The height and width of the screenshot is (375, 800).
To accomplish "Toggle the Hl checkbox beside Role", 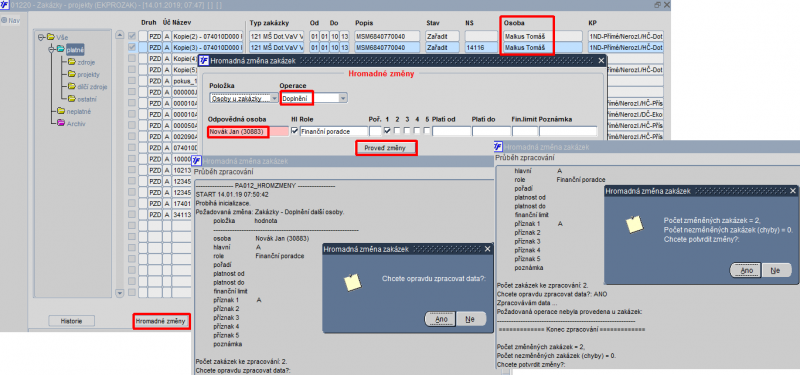I will 294,131.
